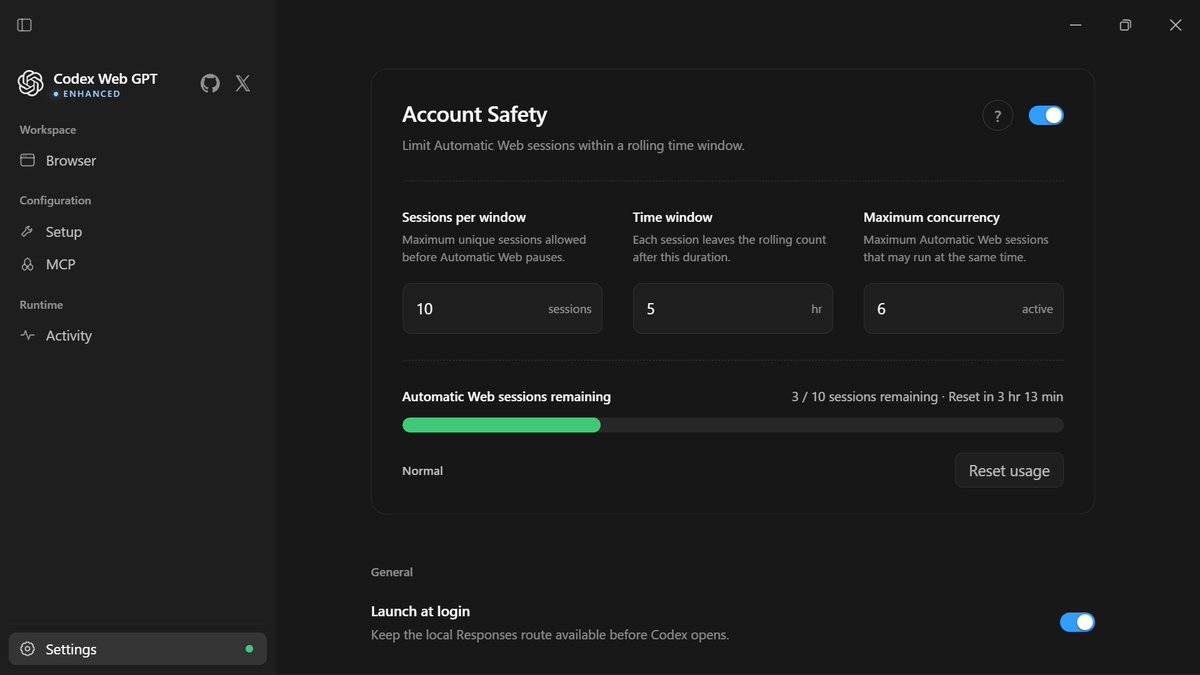Close the application window

[1175, 25]
